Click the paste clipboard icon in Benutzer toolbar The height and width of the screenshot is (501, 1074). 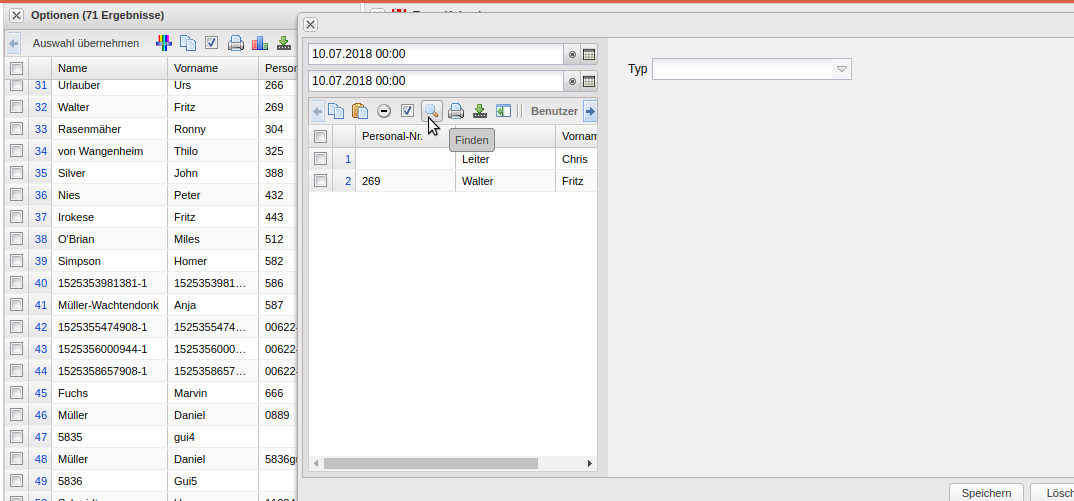click(x=360, y=111)
